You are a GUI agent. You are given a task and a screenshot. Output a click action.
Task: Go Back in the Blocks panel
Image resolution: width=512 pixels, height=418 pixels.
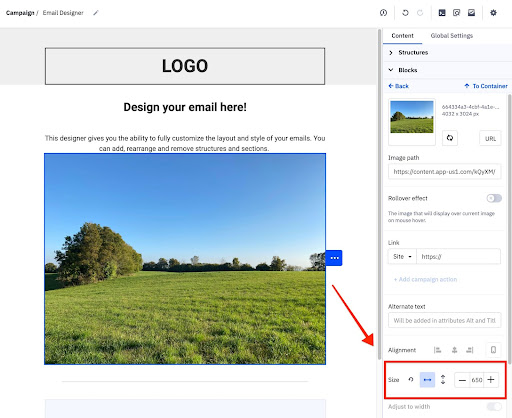coord(398,86)
